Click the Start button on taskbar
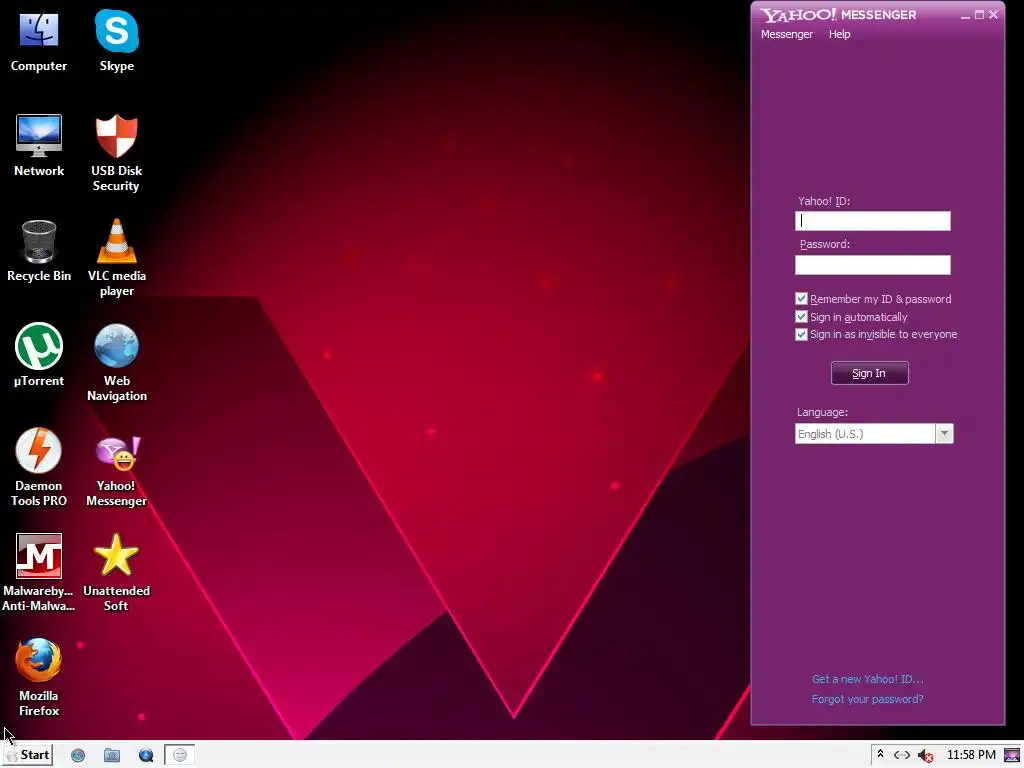Screen dimensions: 1024x768 click(27, 755)
